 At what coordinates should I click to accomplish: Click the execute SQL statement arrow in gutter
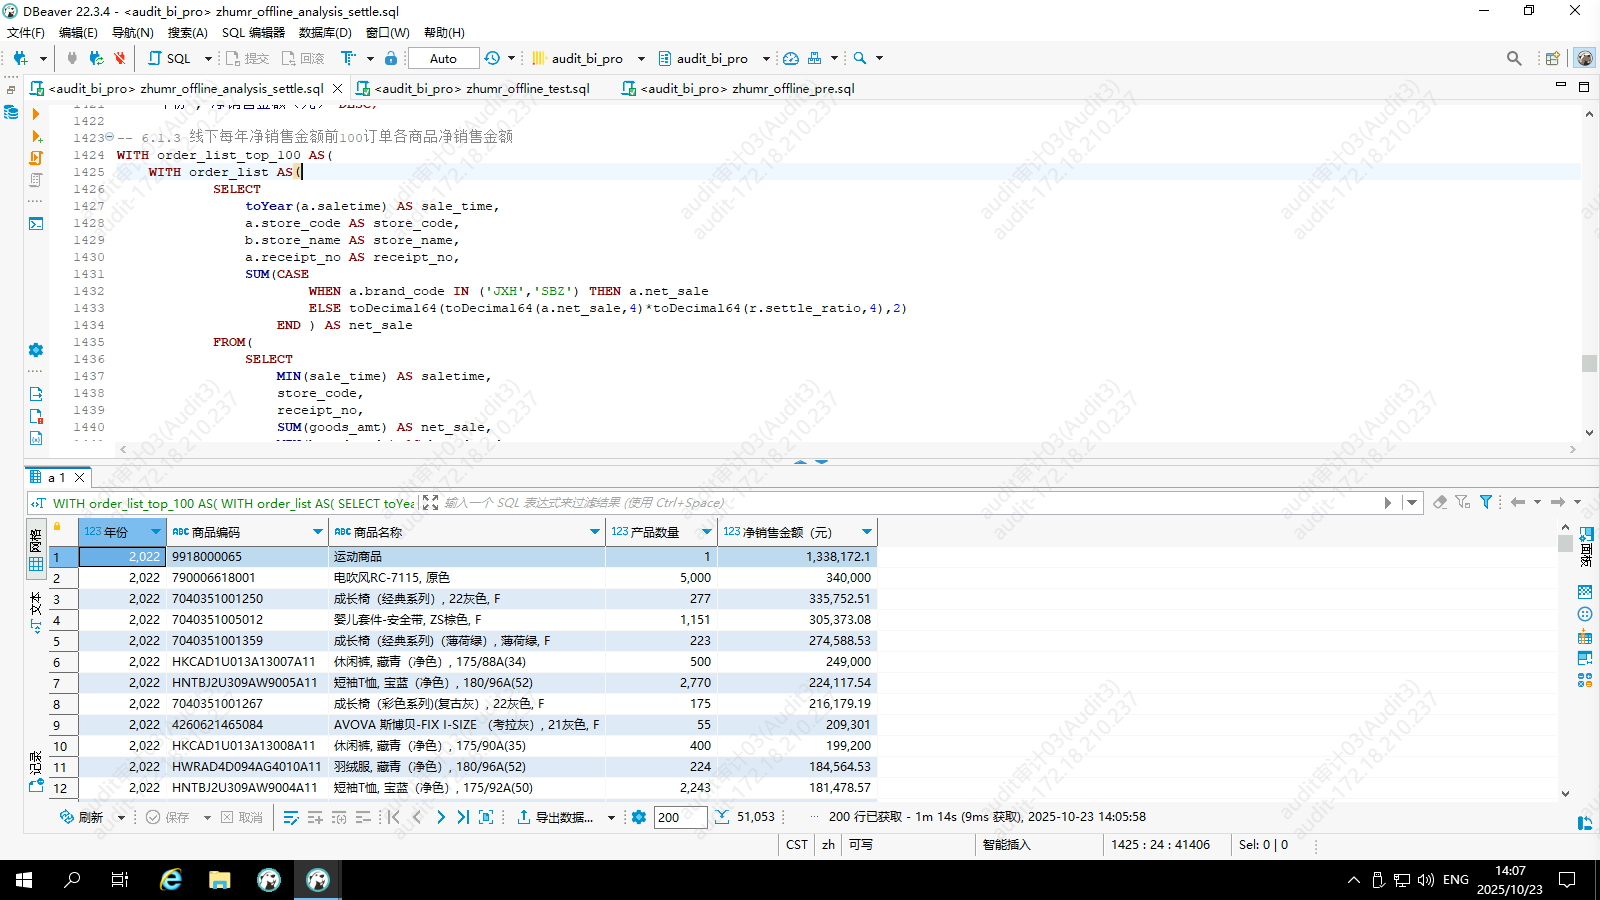pyautogui.click(x=36, y=114)
